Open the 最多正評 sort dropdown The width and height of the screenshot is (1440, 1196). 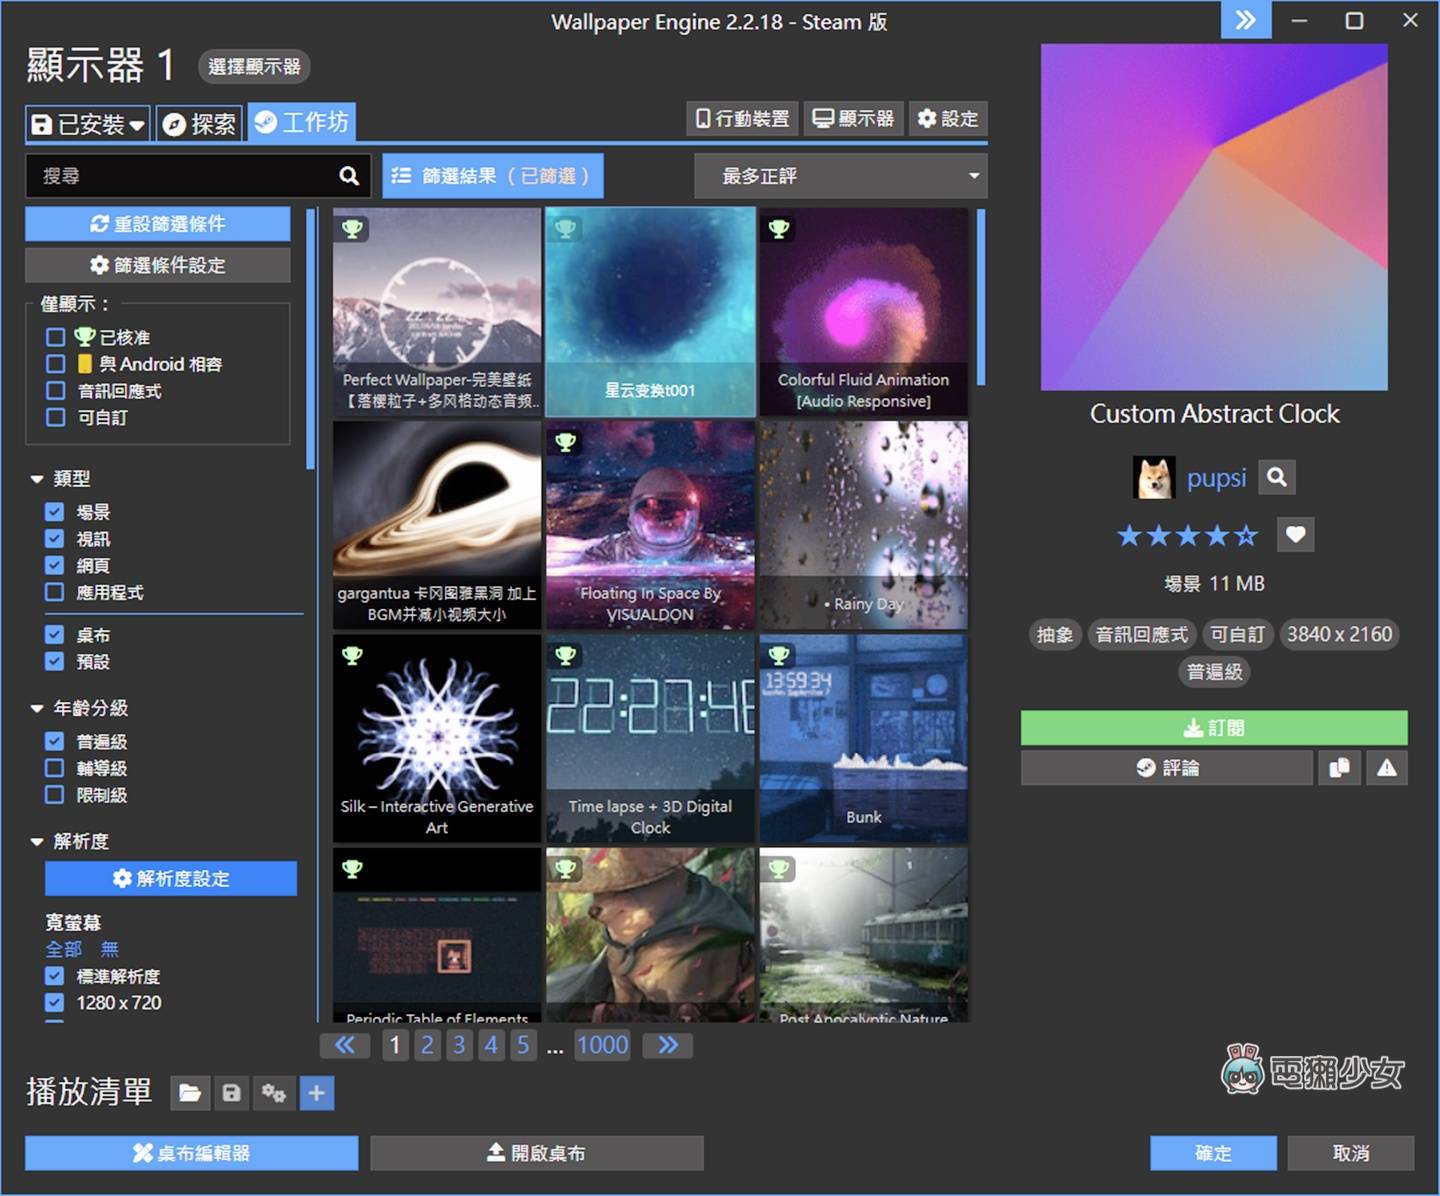(840, 175)
